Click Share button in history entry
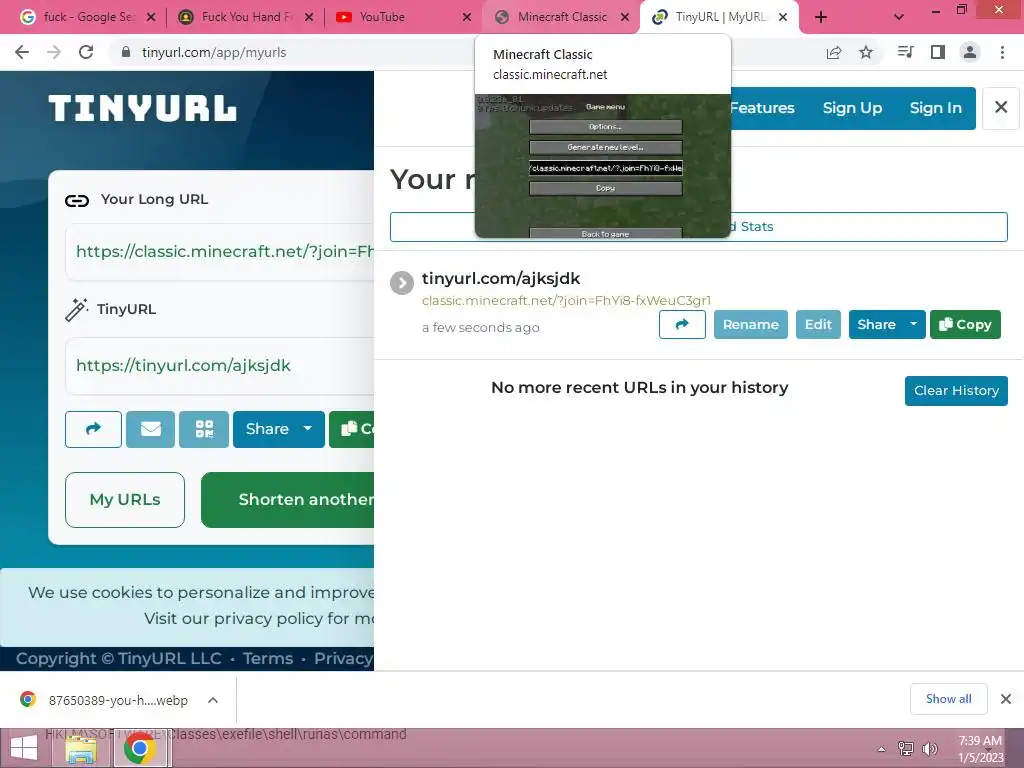The height and width of the screenshot is (768, 1024). click(876, 325)
